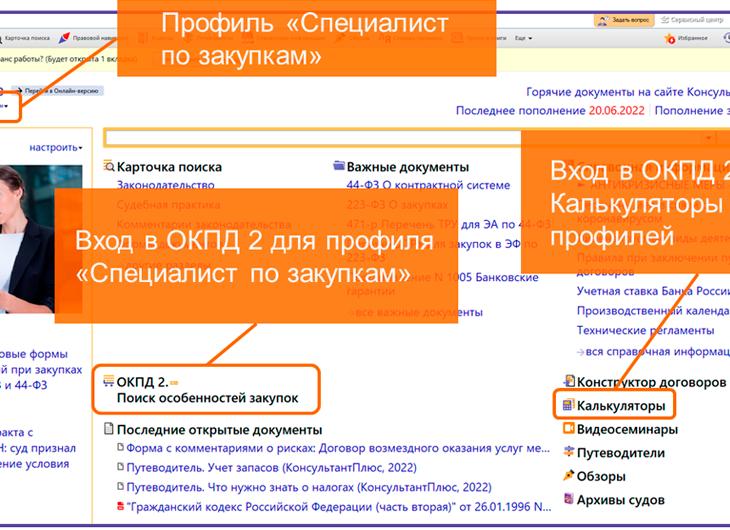This screenshot has width=730, height=530.
Task: Click in the quick search field
Action: (x=312, y=138)
